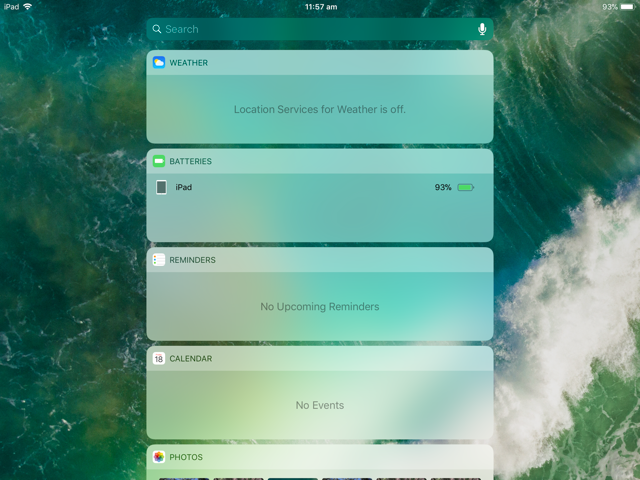Tap the magnifying glass search icon

157,29
